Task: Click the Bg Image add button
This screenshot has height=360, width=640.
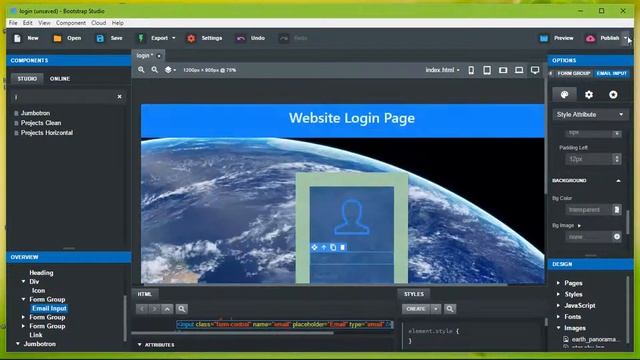Action: pos(617,237)
